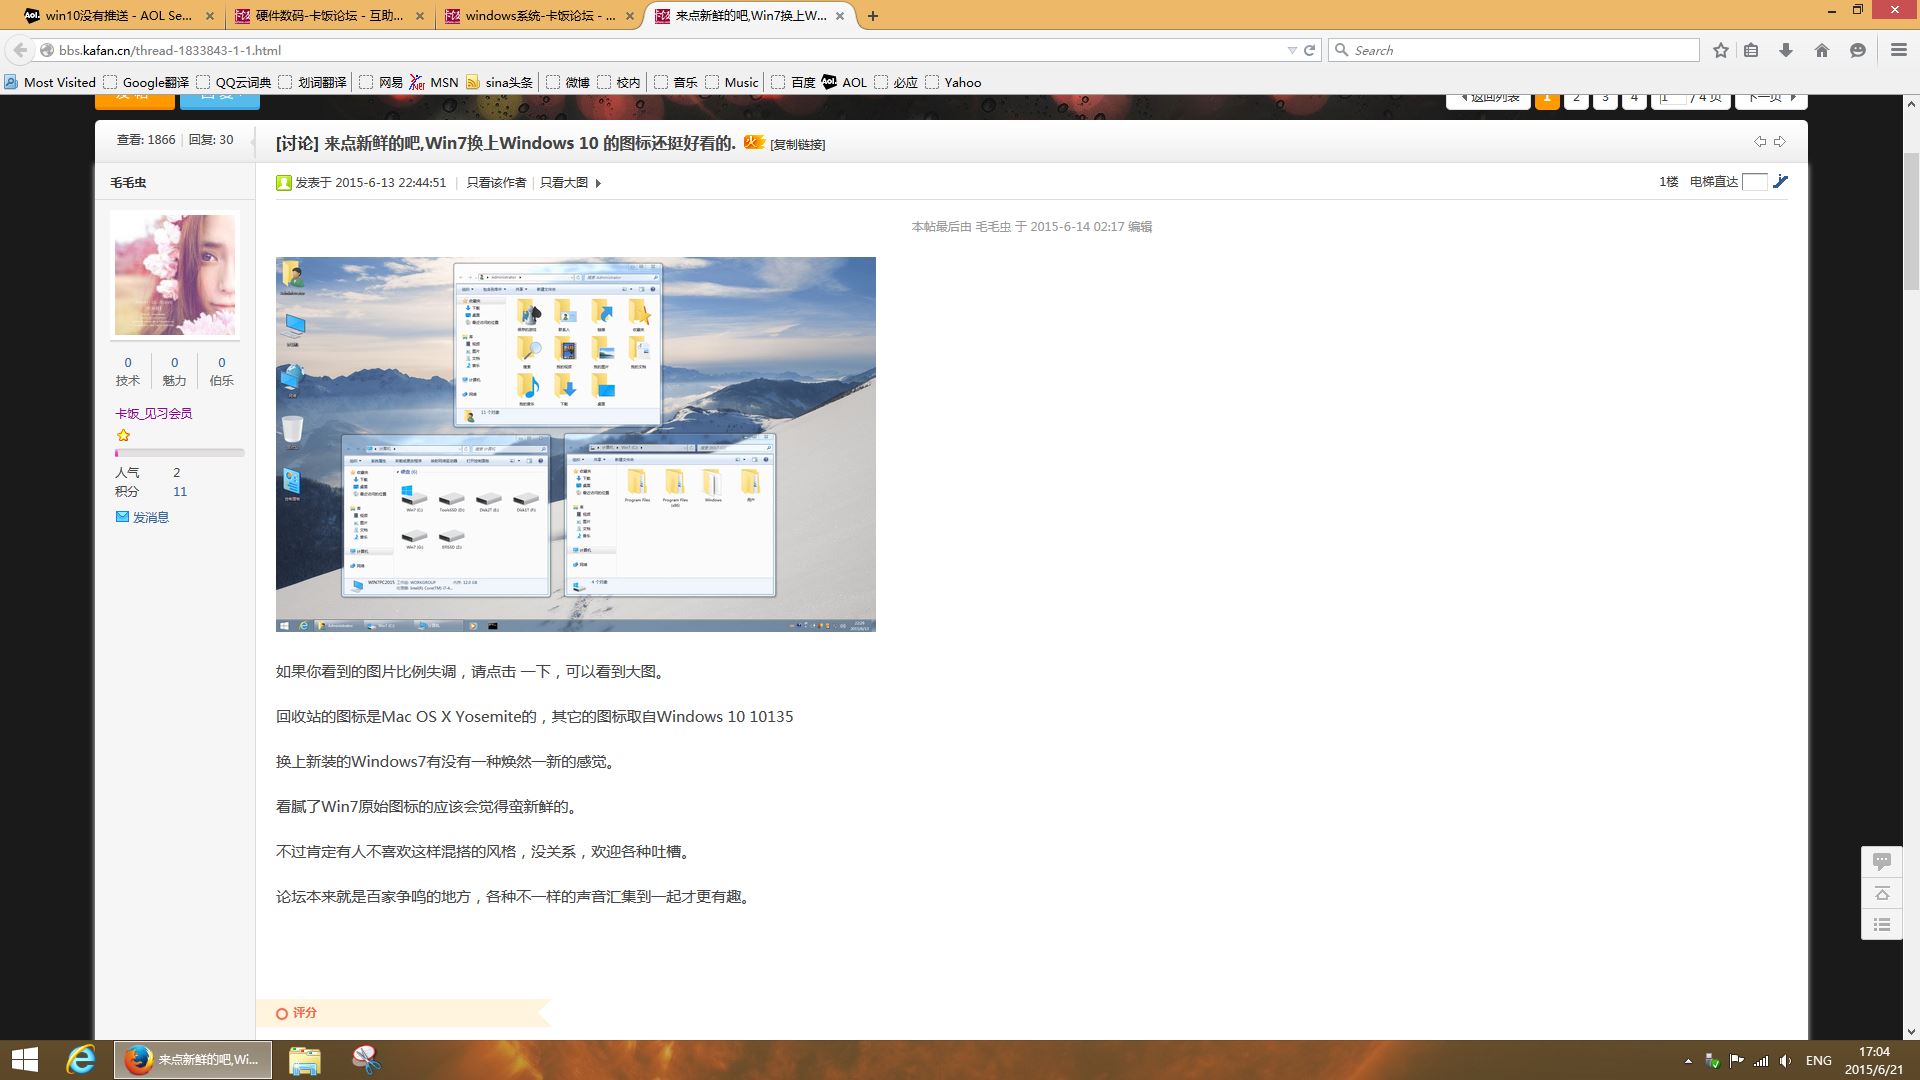Click the volume icon in system tray

(x=1784, y=1059)
